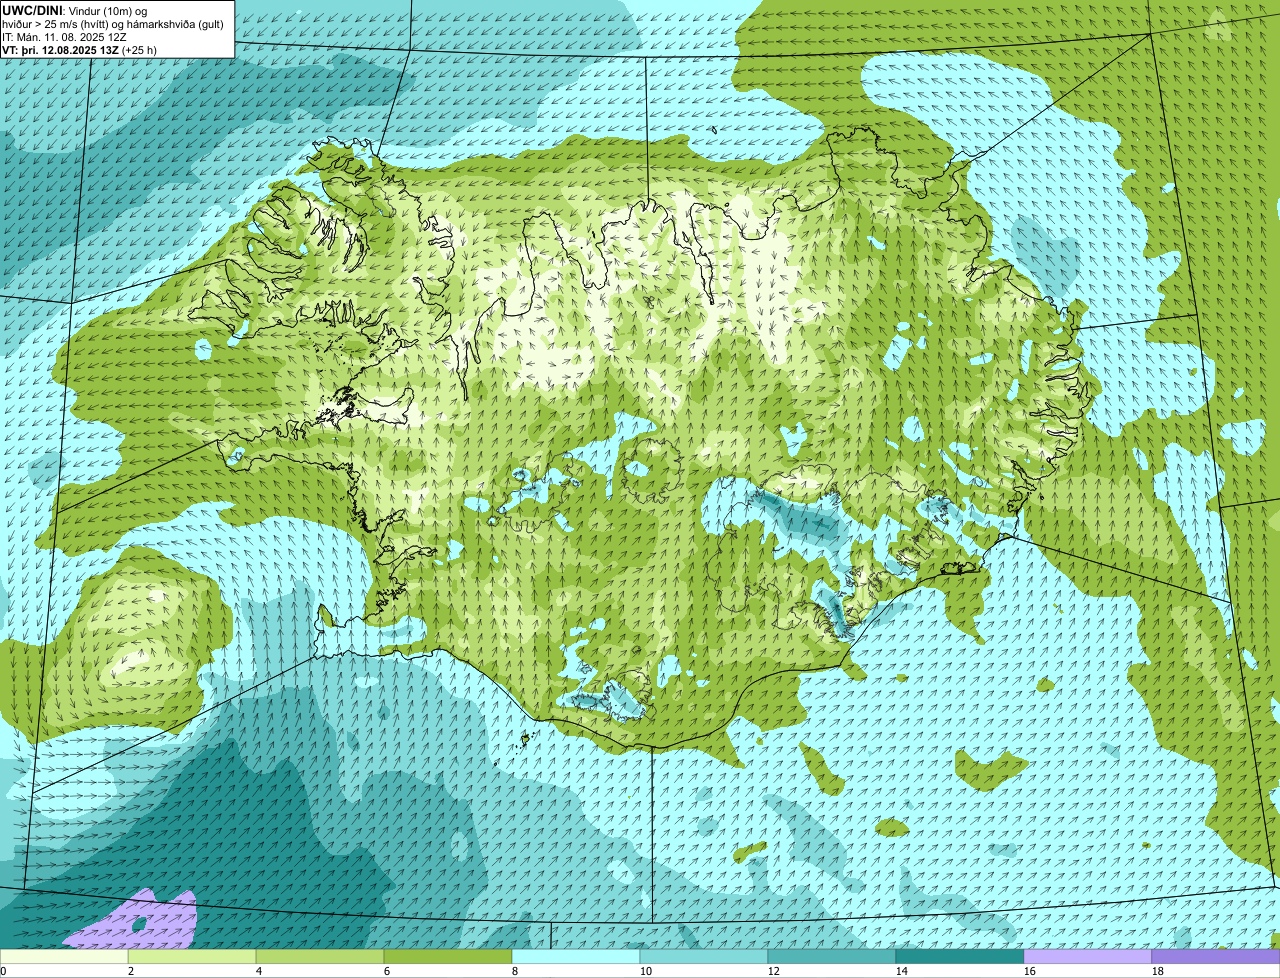Image resolution: width=1280 pixels, height=978 pixels.
Task: Click the "VT: þri. 12.08.2025 13Z (+25 h)" text
Action: (x=79, y=50)
